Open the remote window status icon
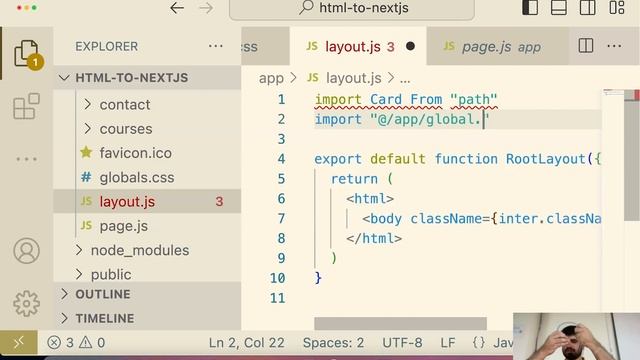Screen dimensions: 640x360 click(x=19, y=342)
